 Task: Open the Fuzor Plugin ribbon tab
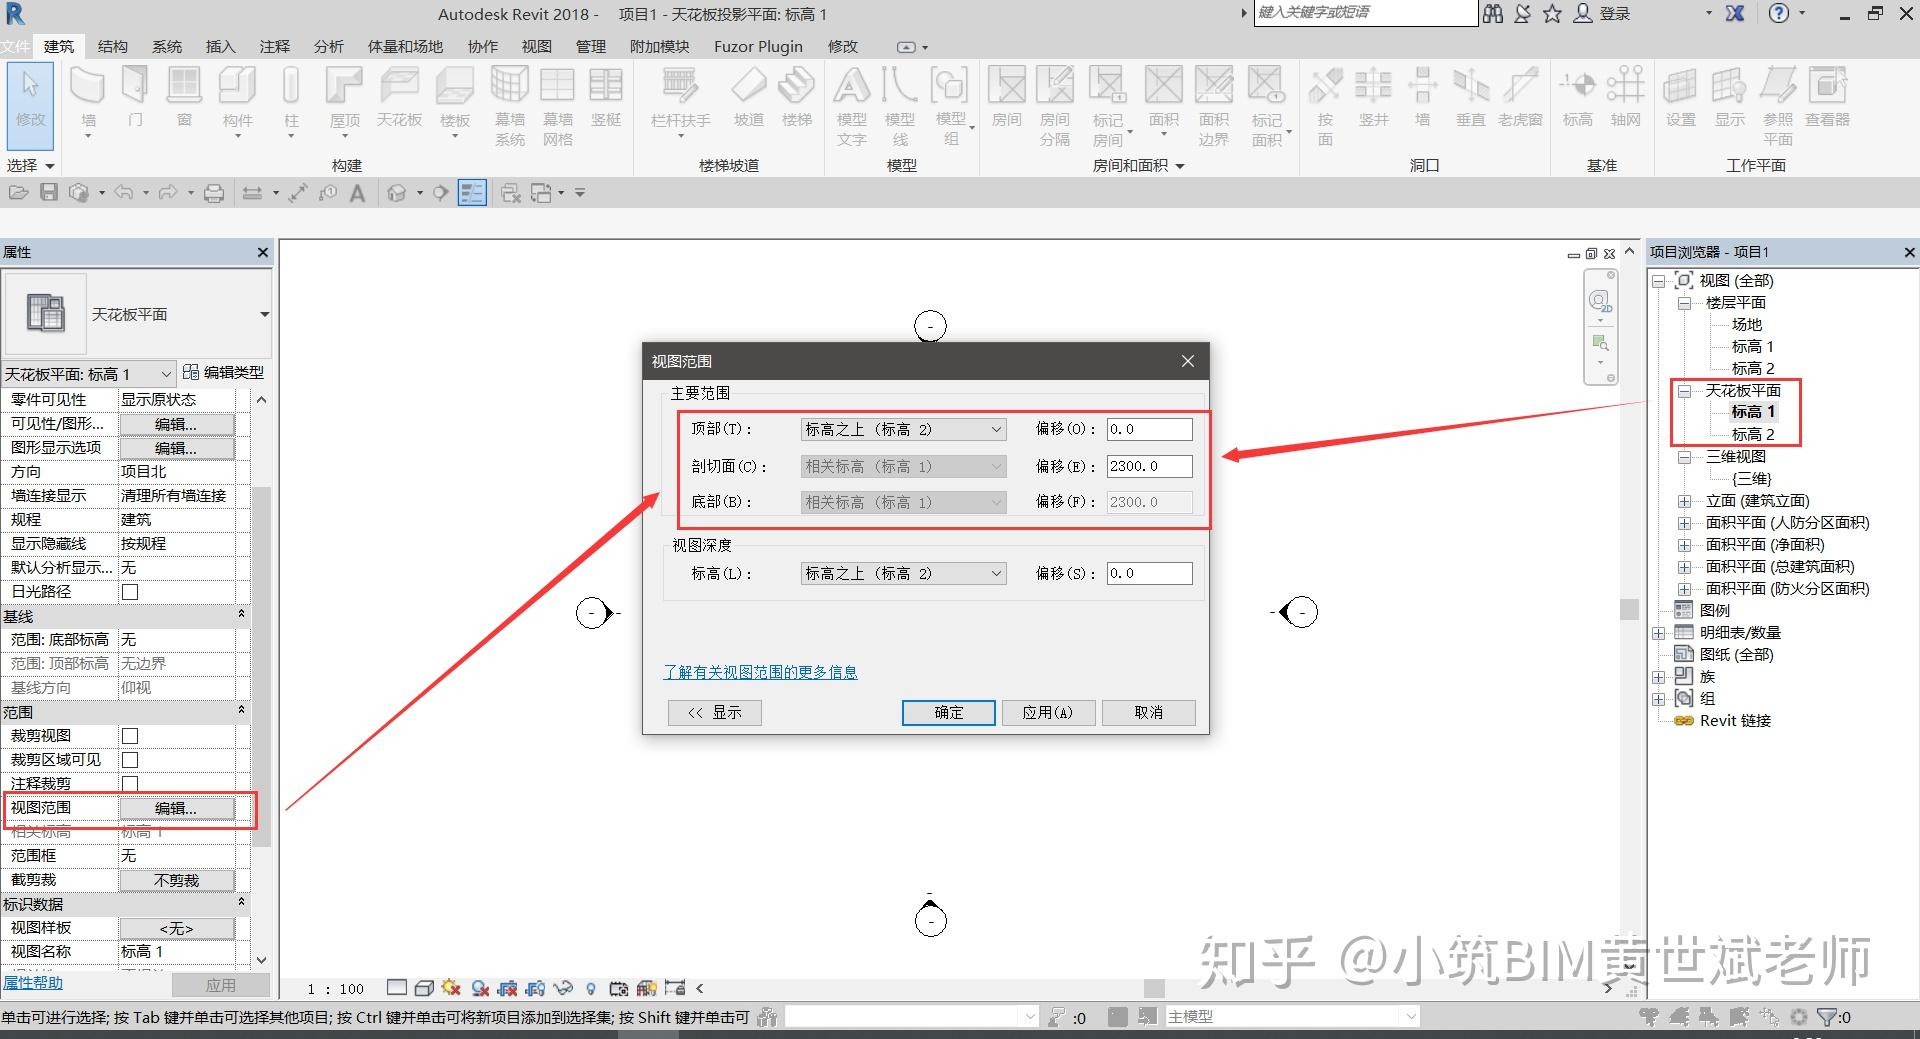pos(758,46)
